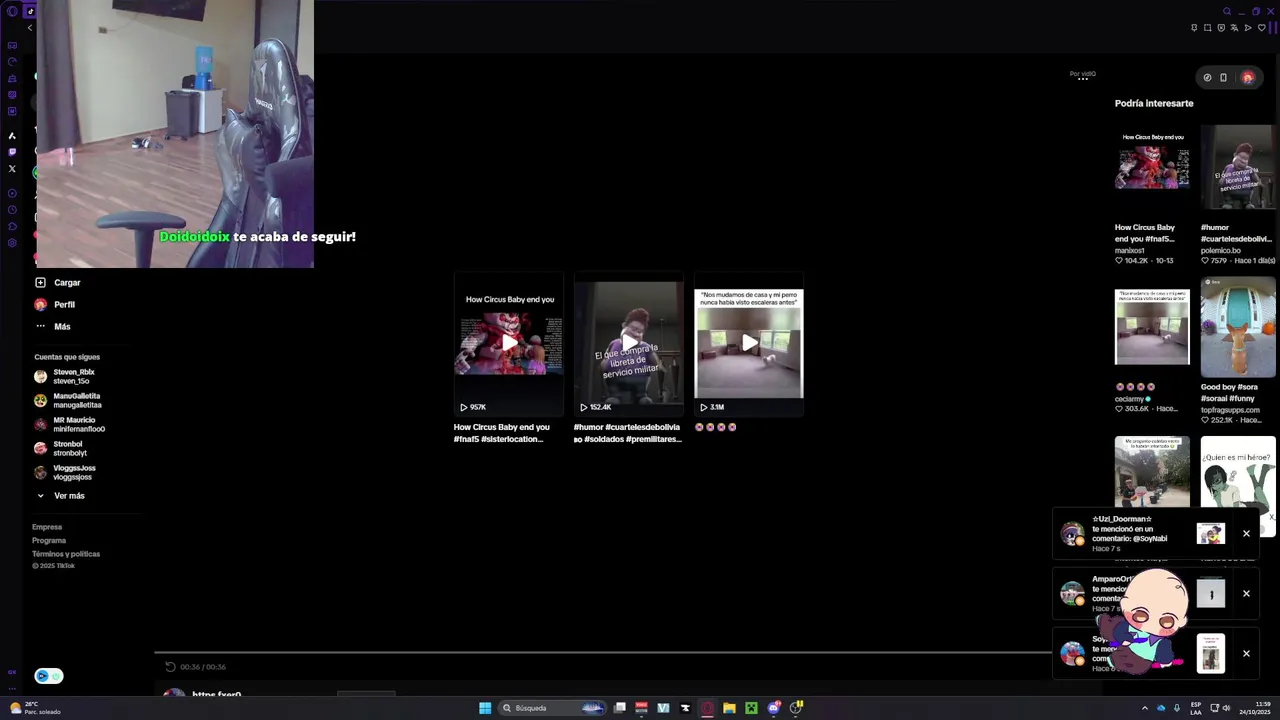Image resolution: width=1280 pixels, height=720 pixels.
Task: Open followed account Steven_Rblx
Action: 66,376
